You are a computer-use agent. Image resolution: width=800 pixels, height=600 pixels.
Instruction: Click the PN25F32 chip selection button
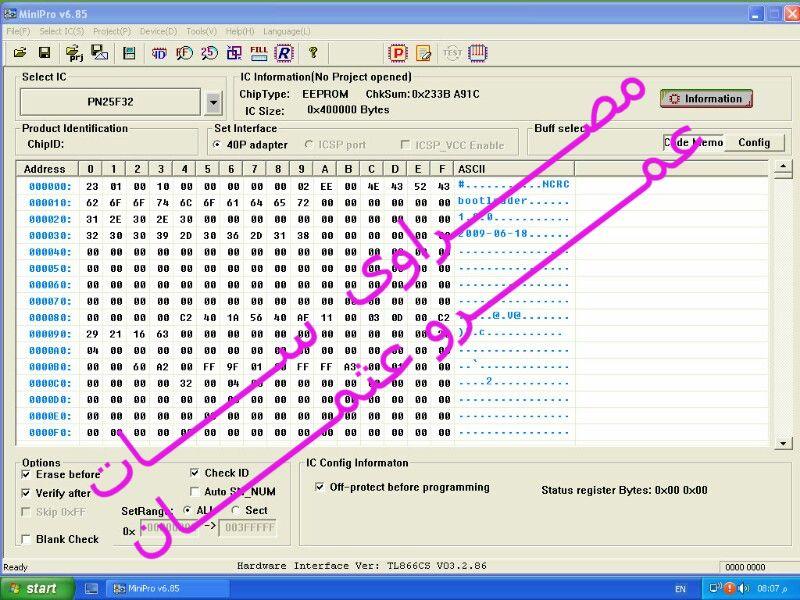(110, 102)
